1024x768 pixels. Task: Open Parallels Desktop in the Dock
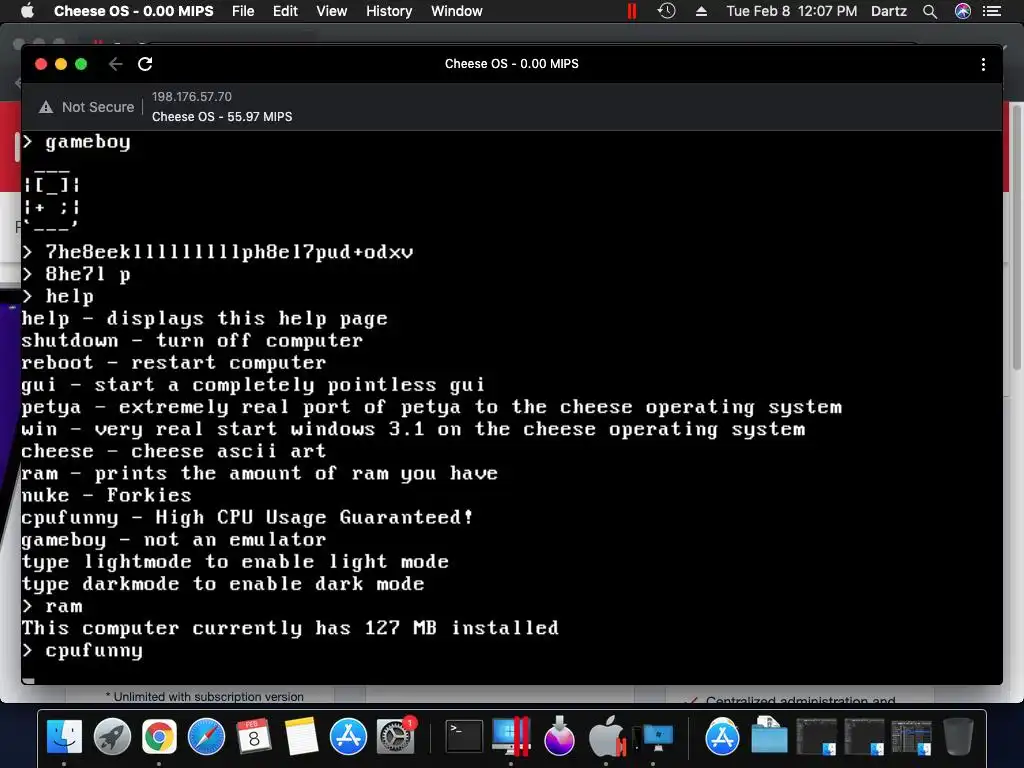[511, 737]
